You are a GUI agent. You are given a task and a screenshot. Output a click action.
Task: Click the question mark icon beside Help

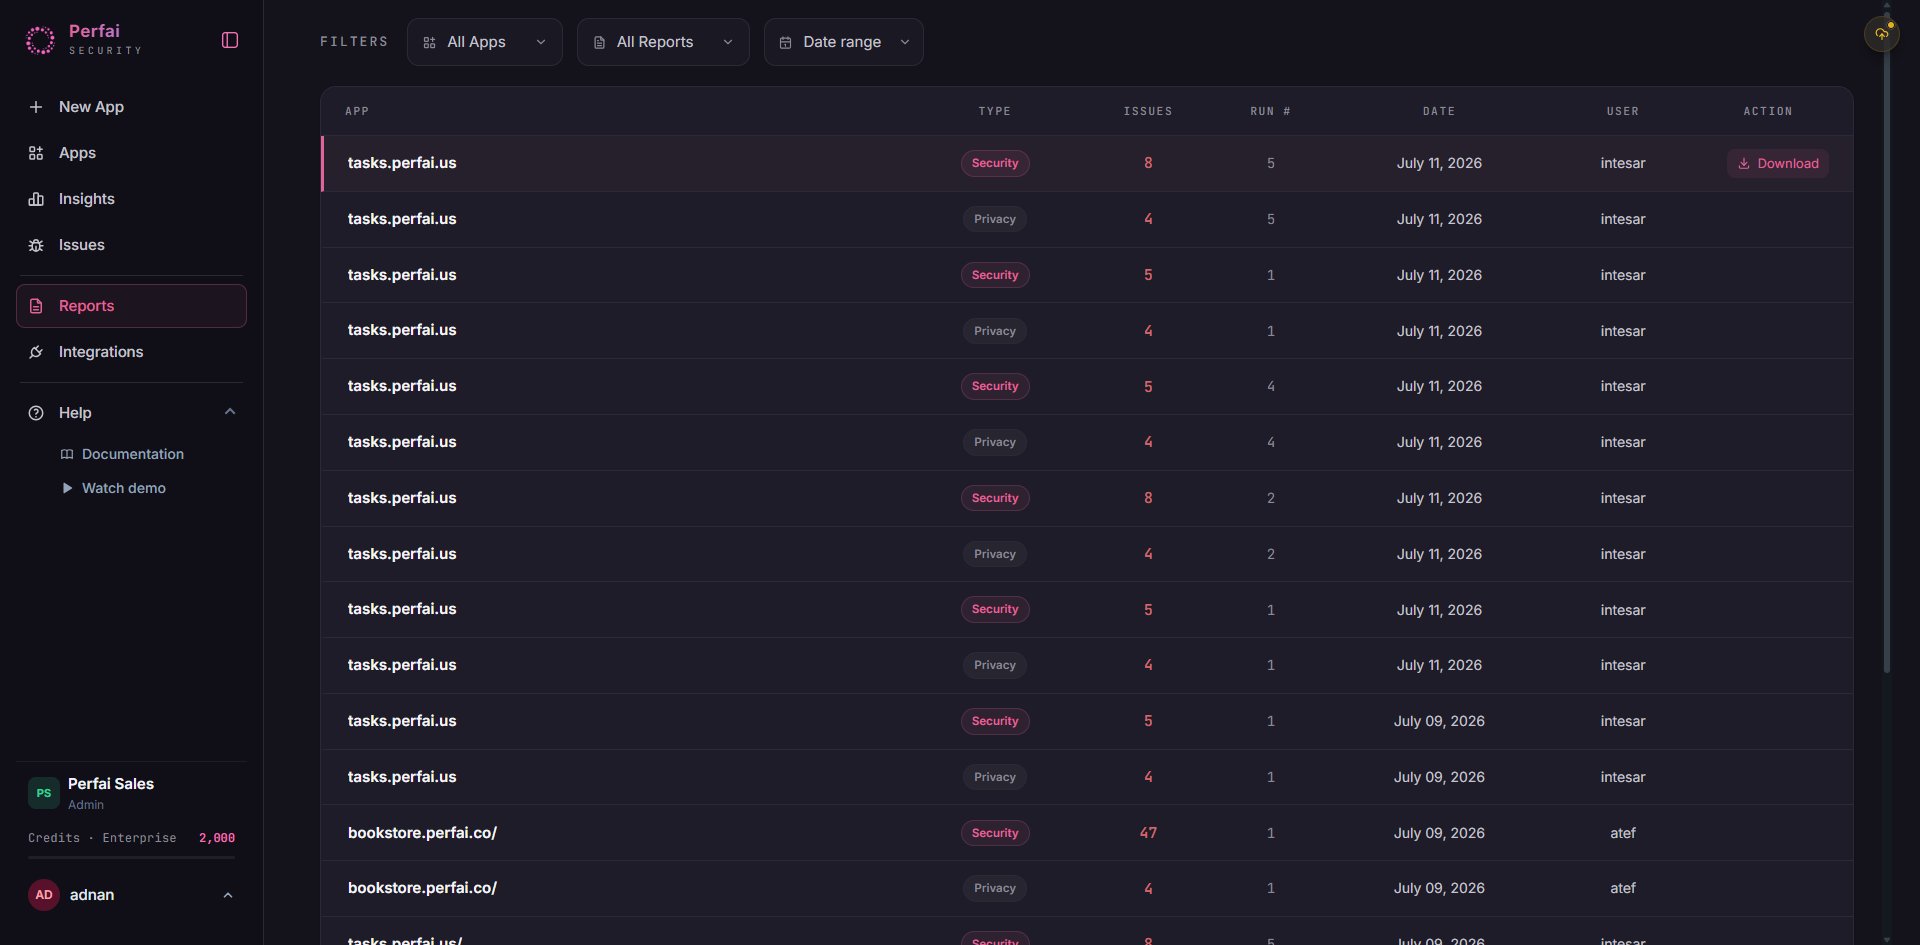point(36,413)
